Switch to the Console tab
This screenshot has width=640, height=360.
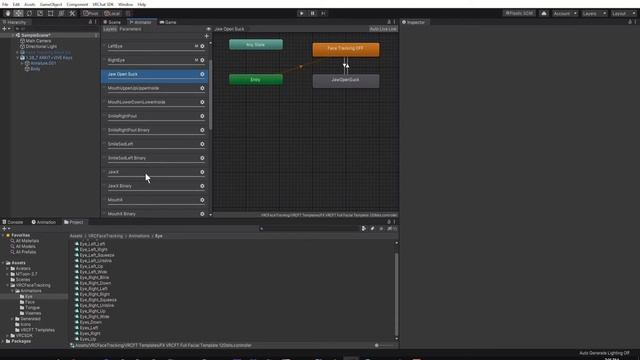pos(13,222)
